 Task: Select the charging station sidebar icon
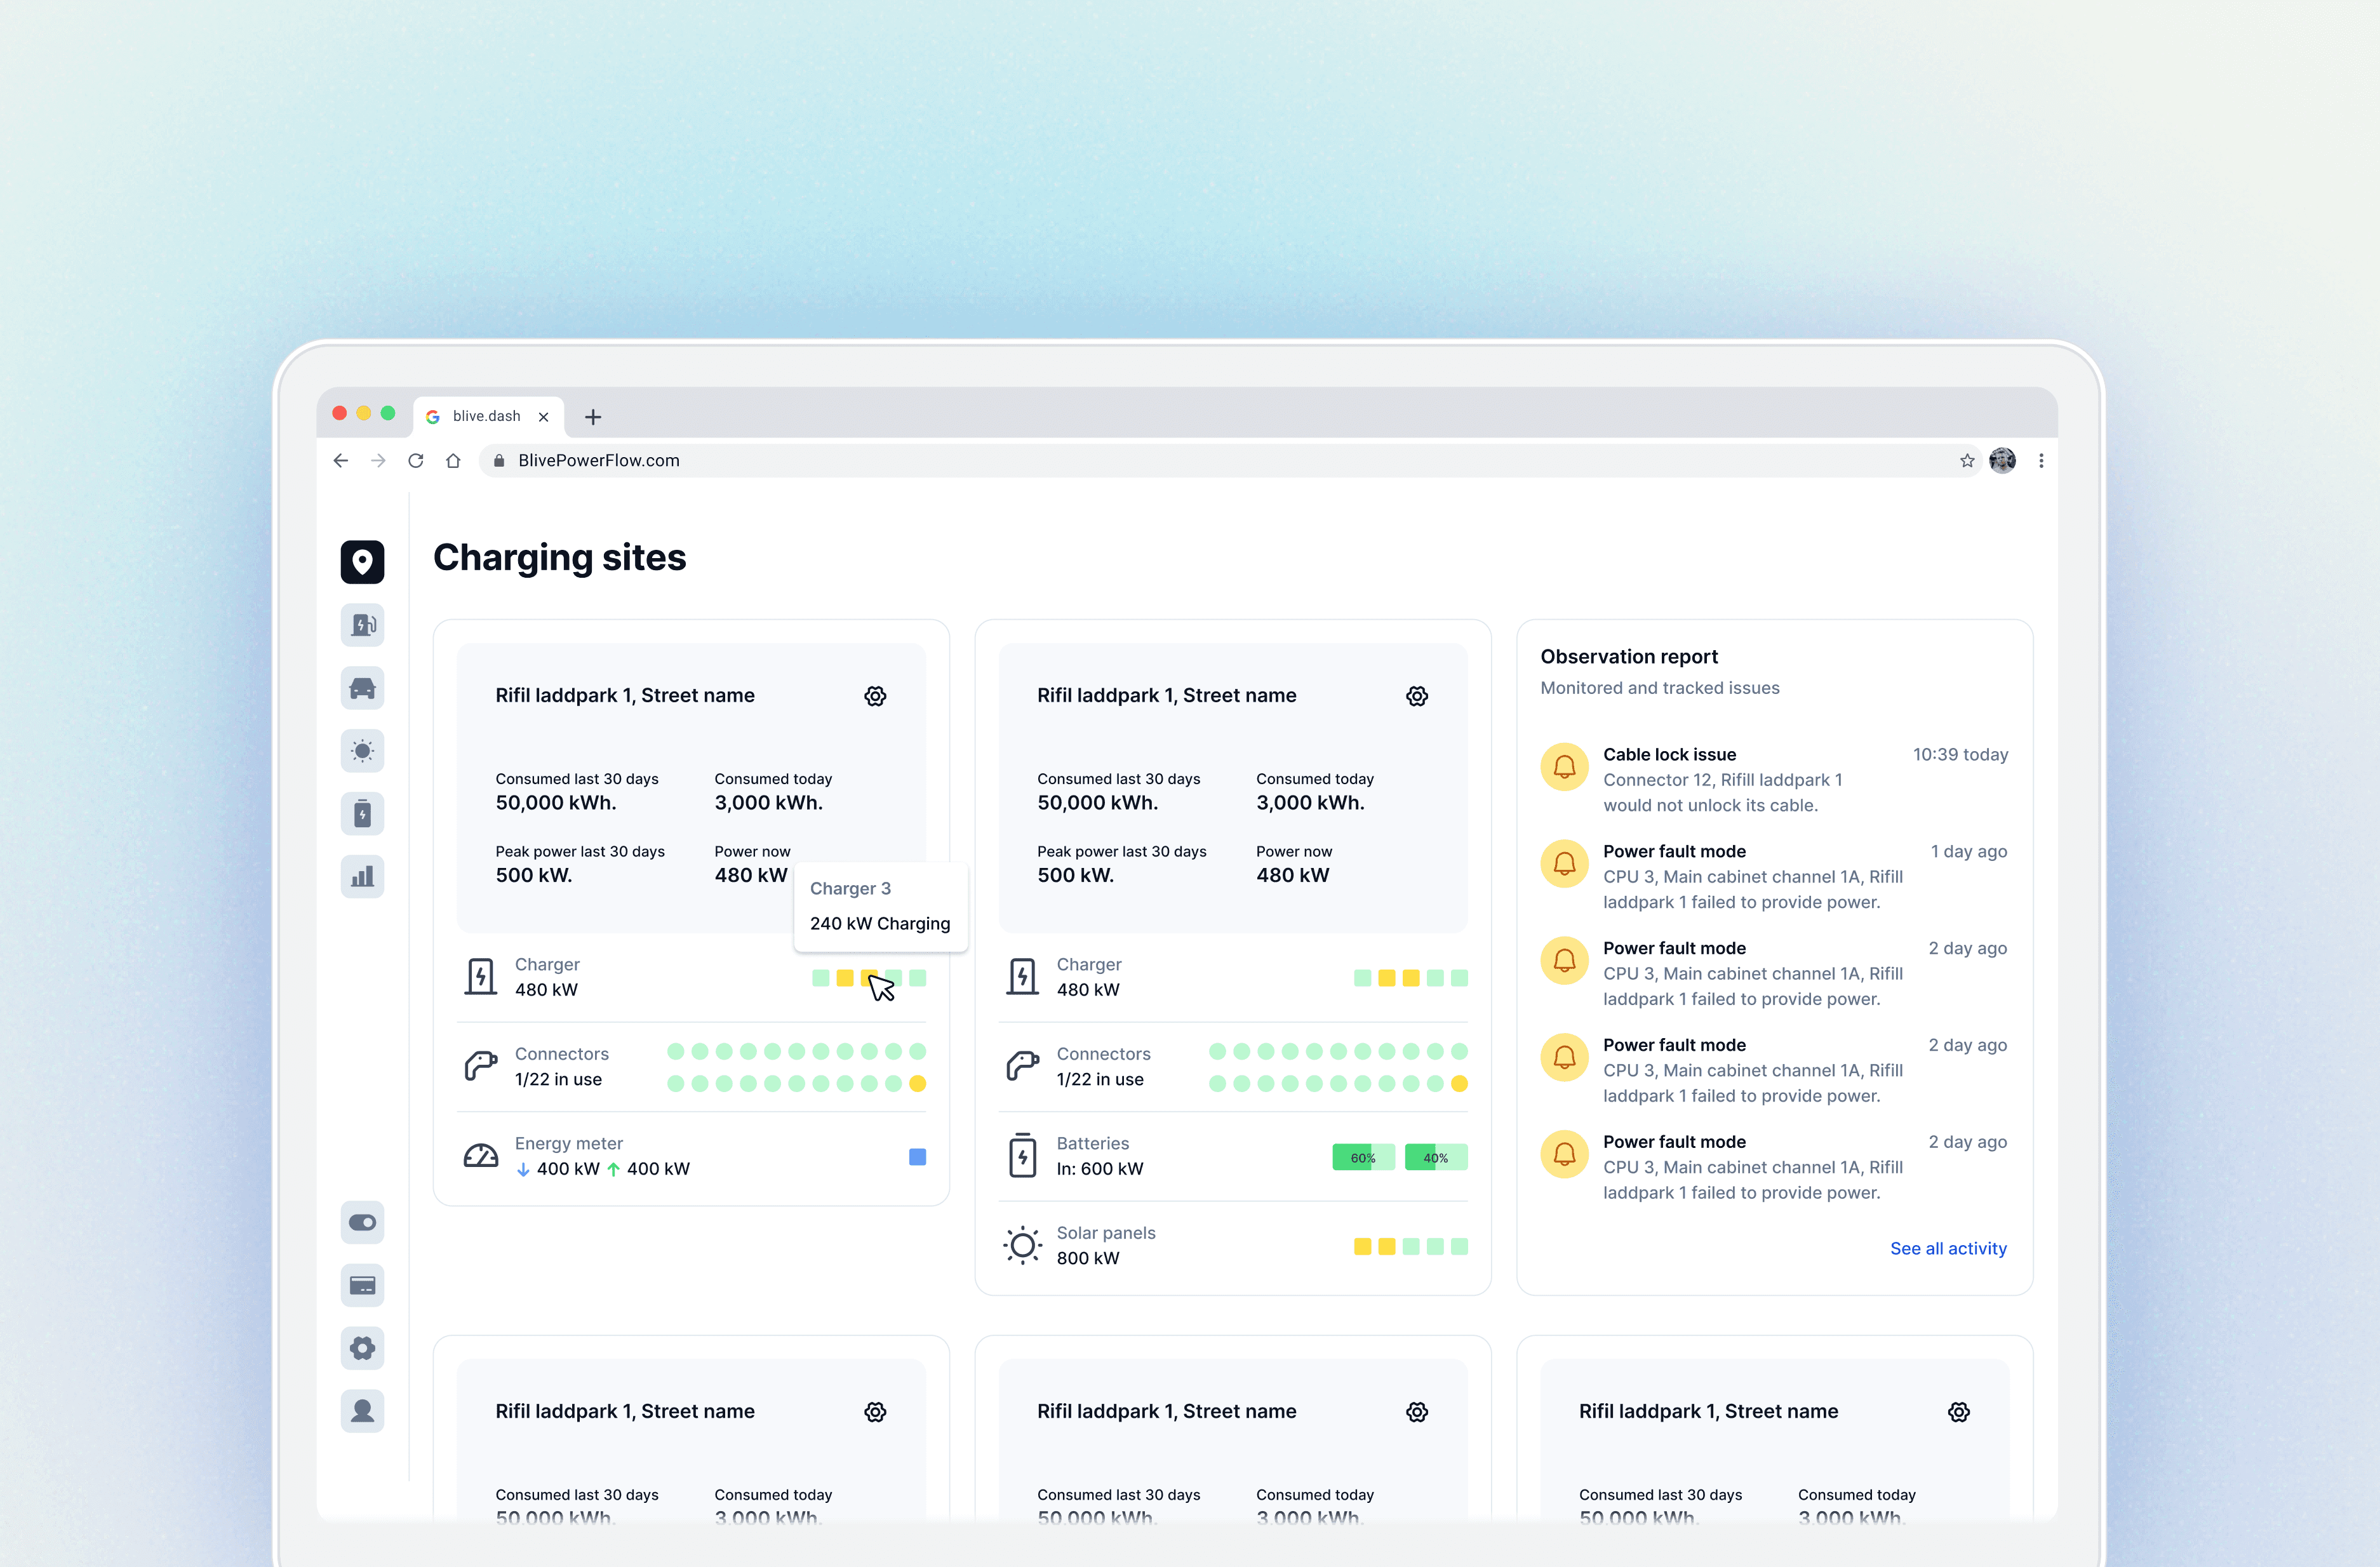(x=362, y=625)
